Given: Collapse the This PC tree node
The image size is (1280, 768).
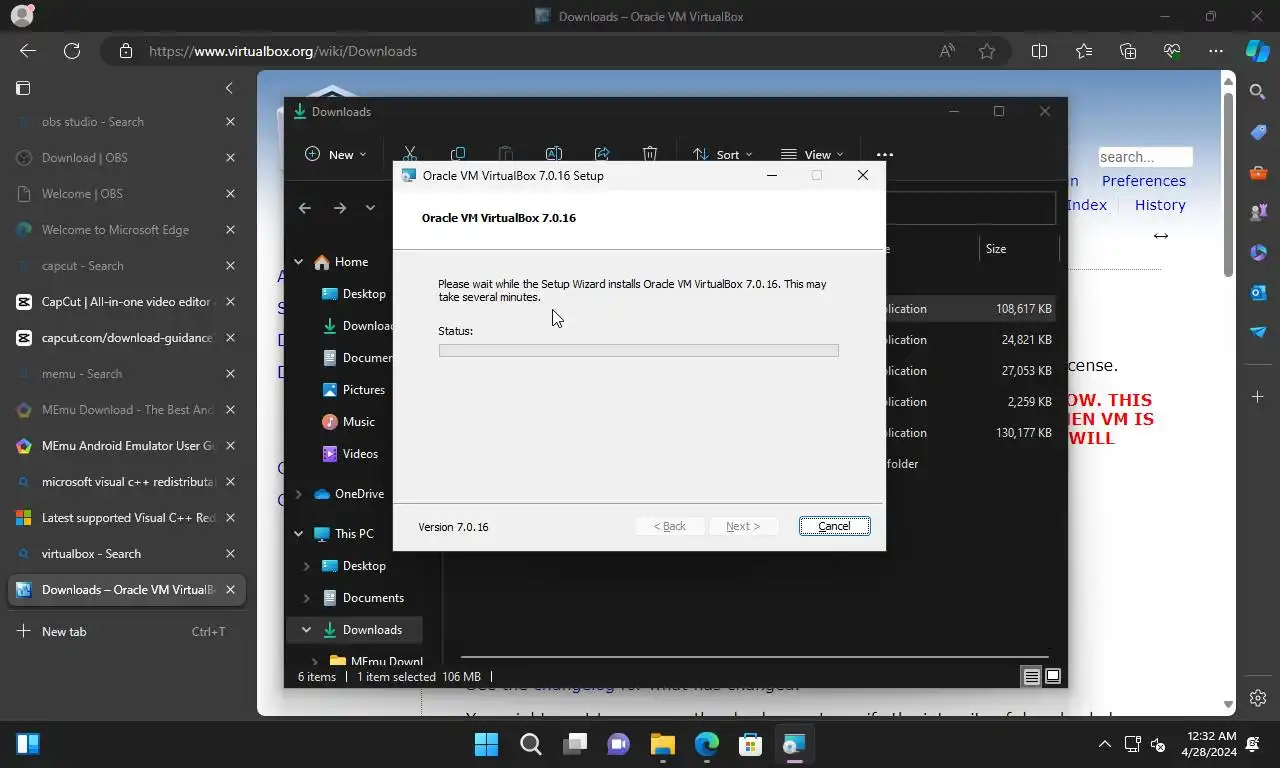Looking at the screenshot, I should click(x=298, y=534).
